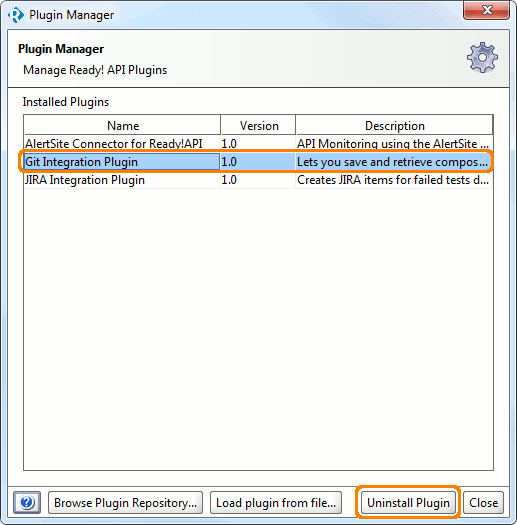
Task: Click Load plugin from file button
Action: 276,503
